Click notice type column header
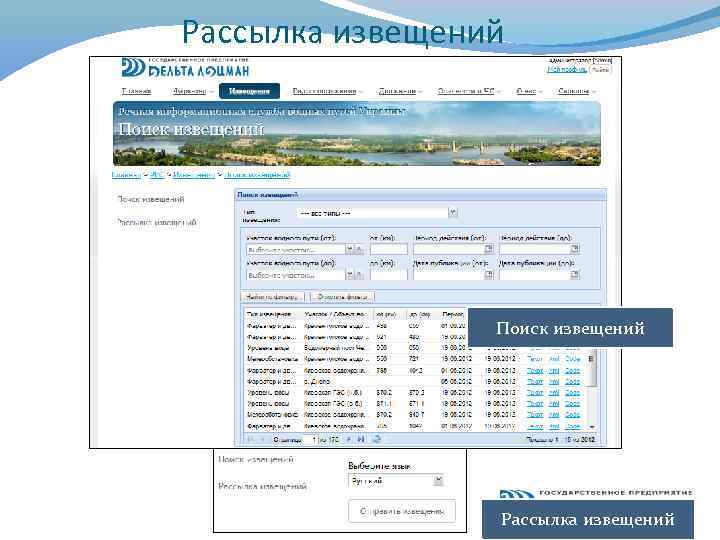 tap(272, 314)
